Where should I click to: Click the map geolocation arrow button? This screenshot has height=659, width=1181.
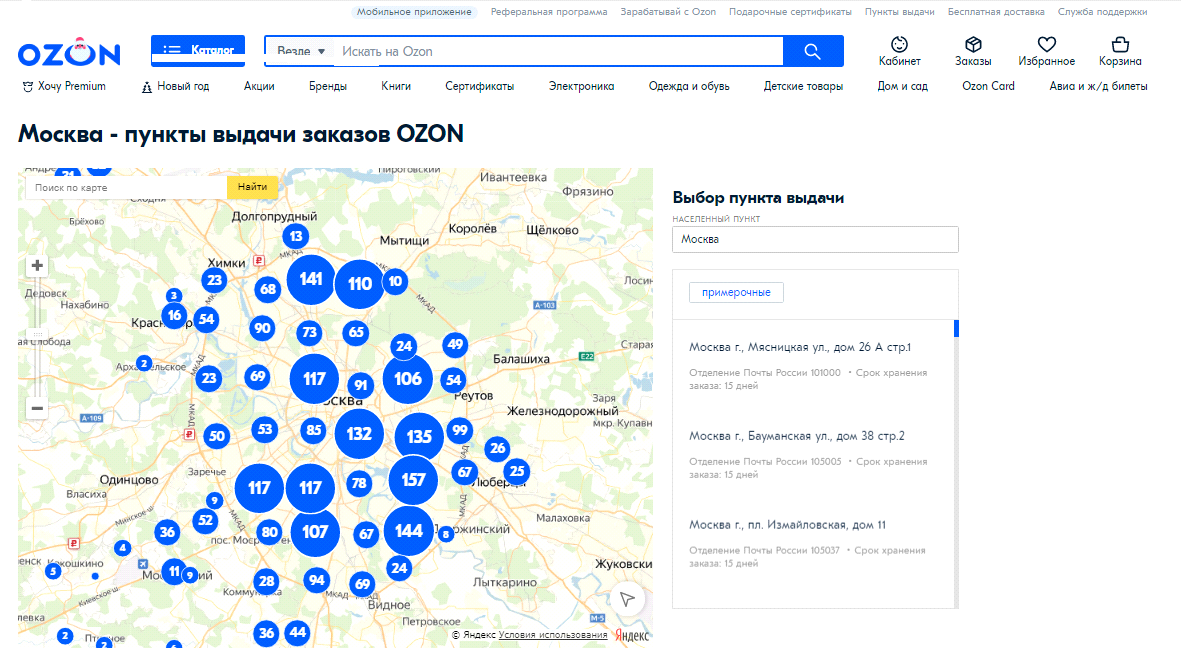(627, 598)
